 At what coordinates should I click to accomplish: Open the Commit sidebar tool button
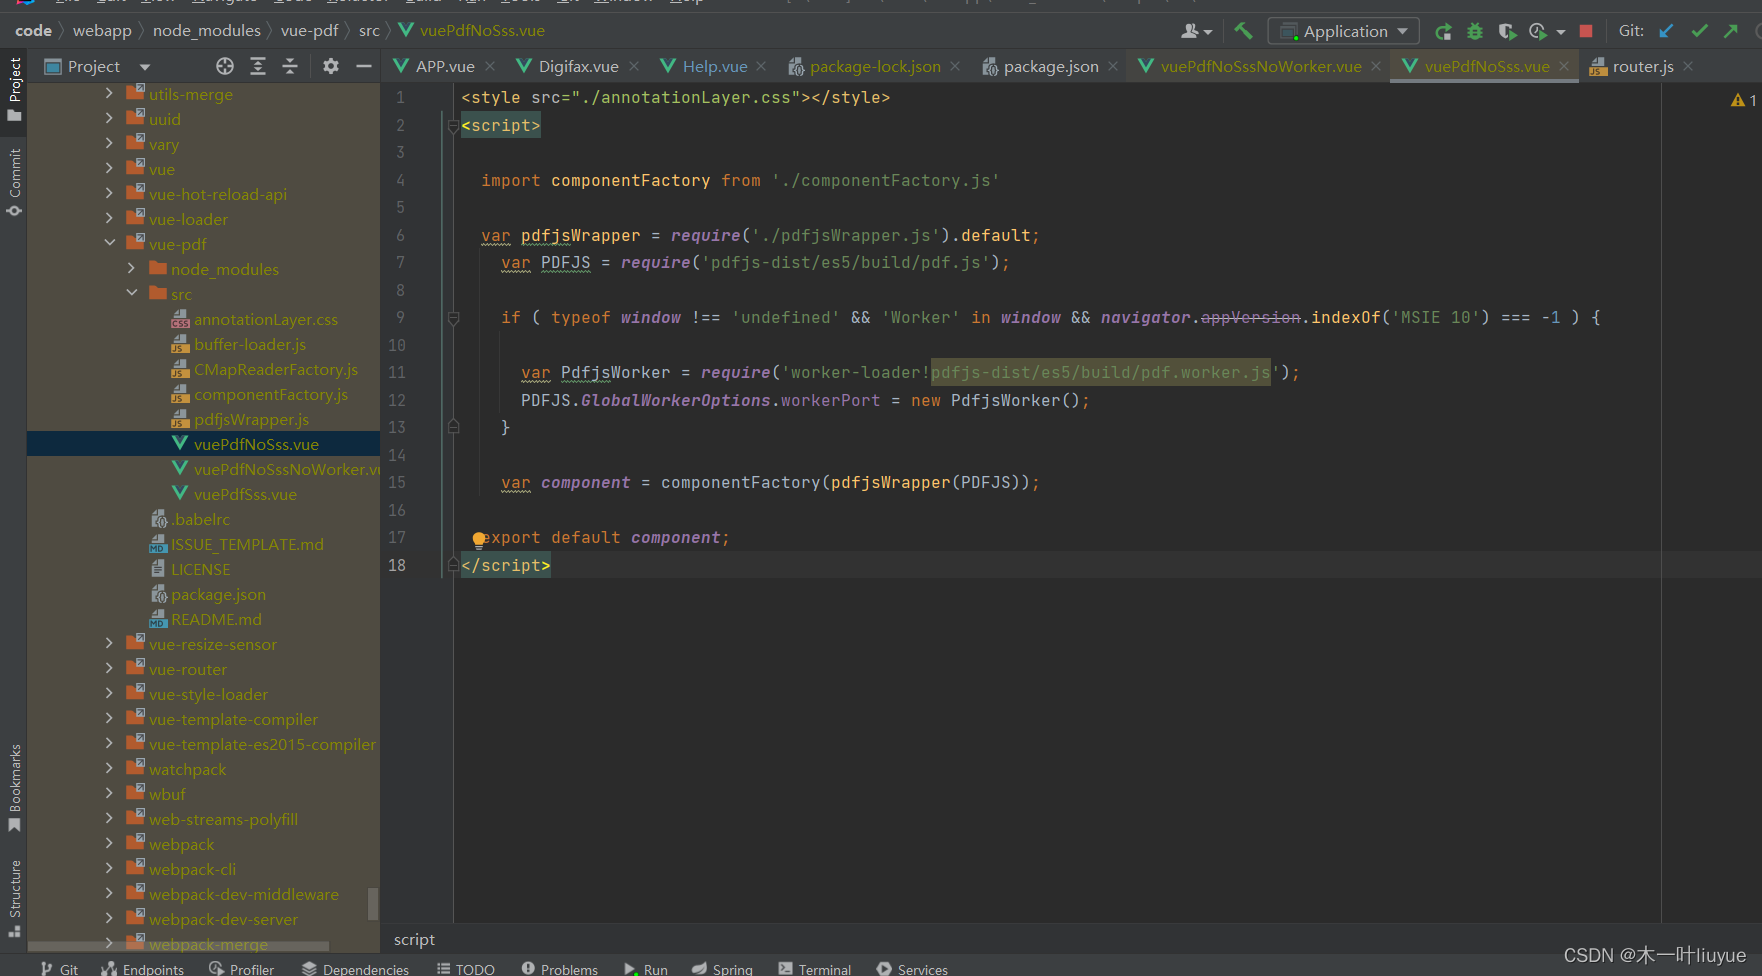click(x=14, y=182)
